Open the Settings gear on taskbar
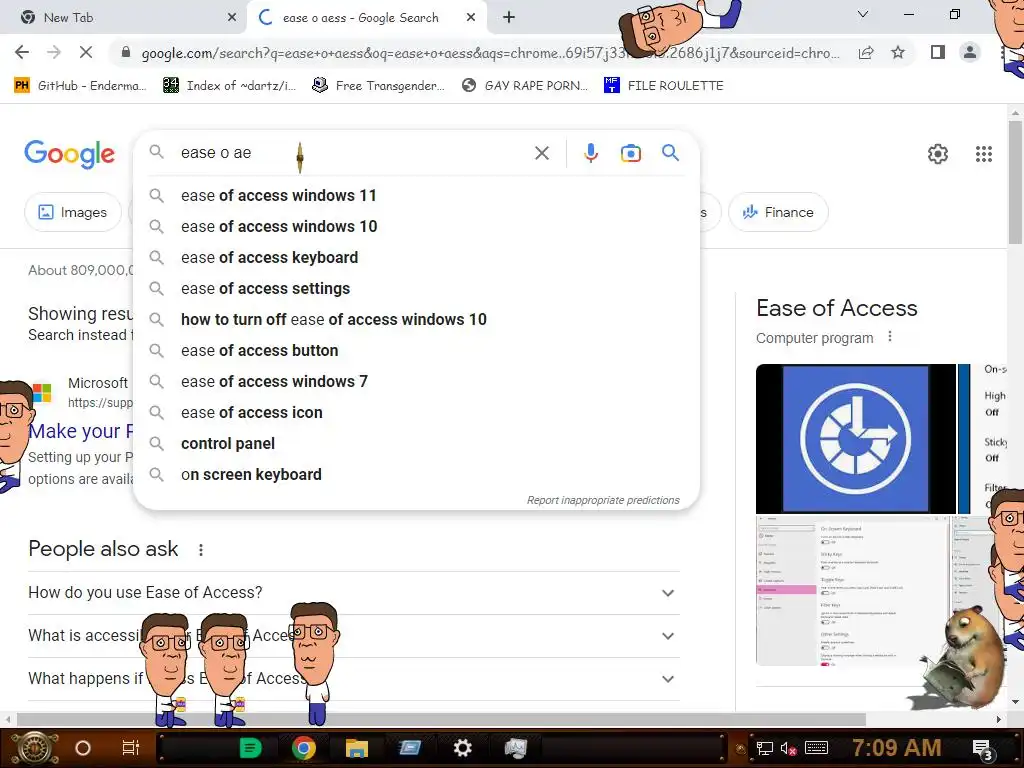1024x768 pixels. click(x=462, y=748)
